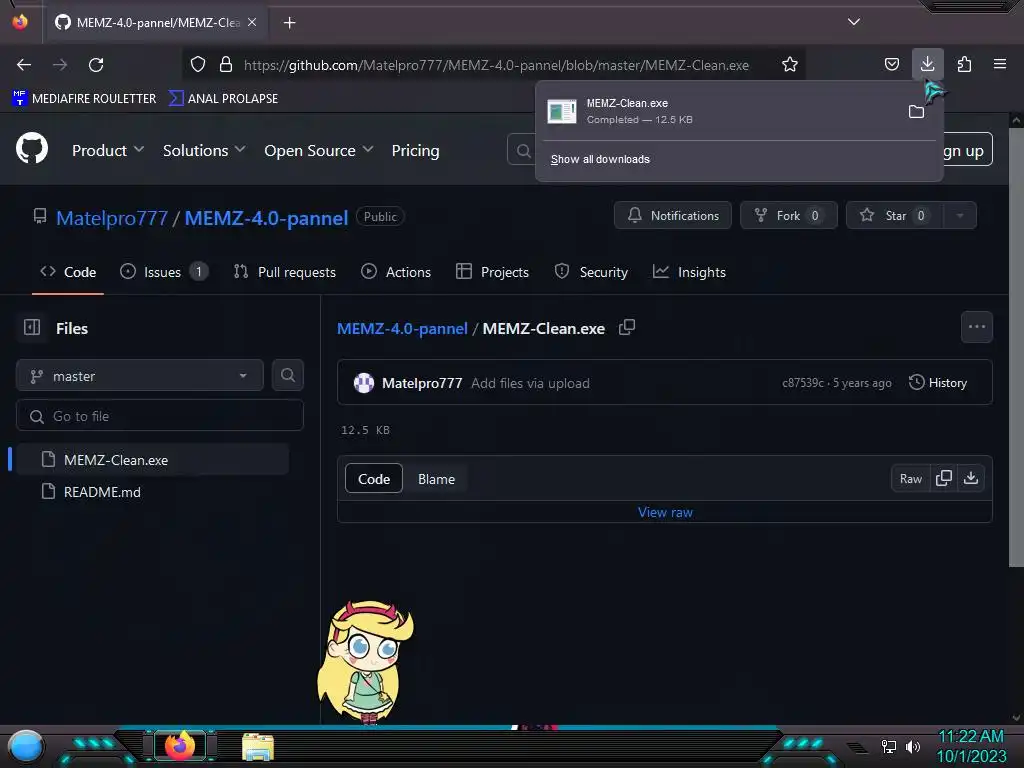Open the Insights tab

(x=689, y=272)
